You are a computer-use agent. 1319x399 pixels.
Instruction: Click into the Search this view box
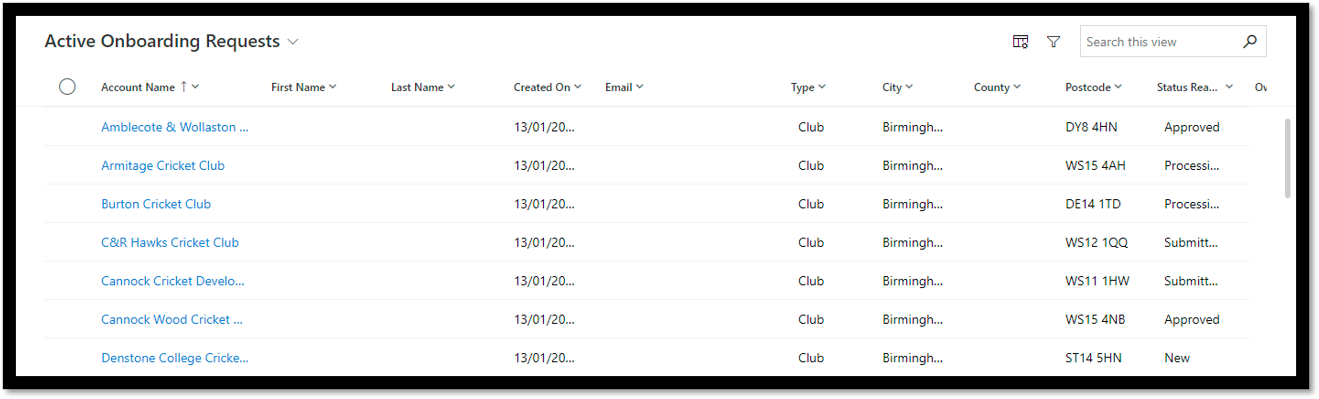point(1160,42)
